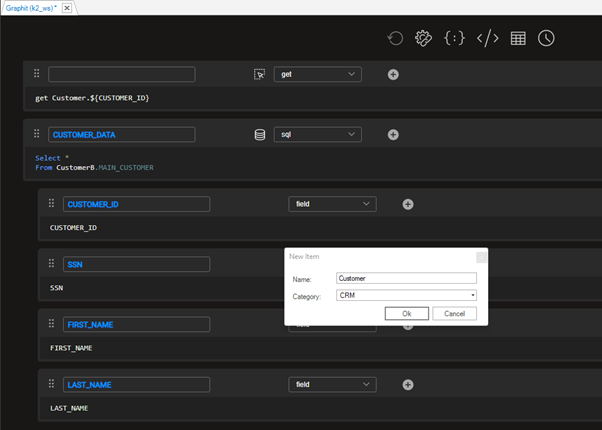This screenshot has height=430, width=602.
Task: Click the FIRST_NAME value text below its field
Action: click(x=71, y=348)
